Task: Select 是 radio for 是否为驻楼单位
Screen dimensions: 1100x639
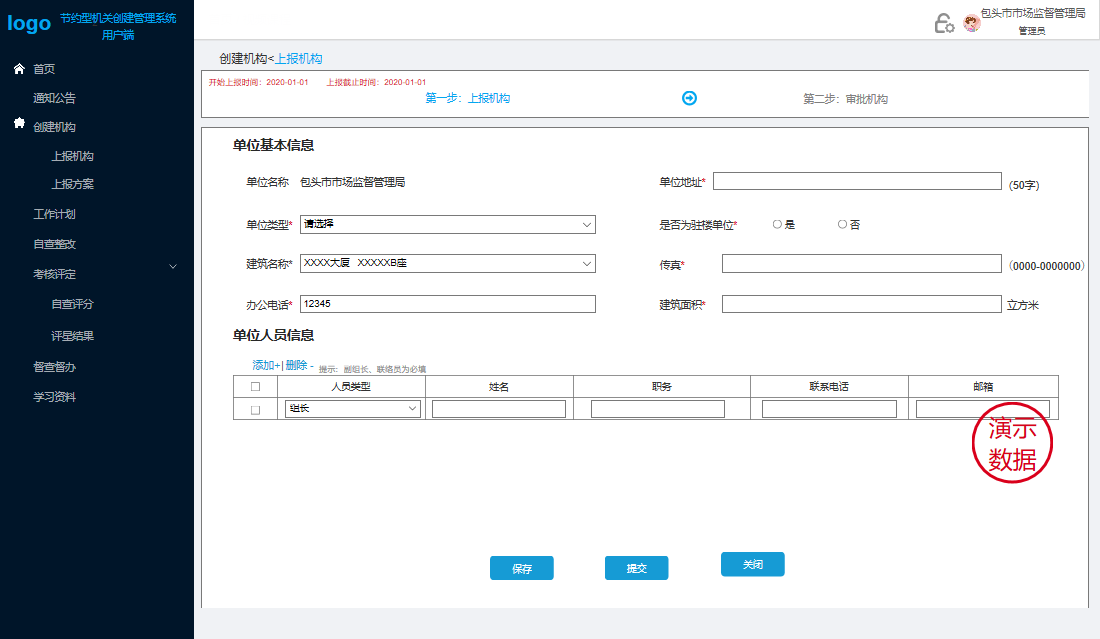Action: click(777, 225)
